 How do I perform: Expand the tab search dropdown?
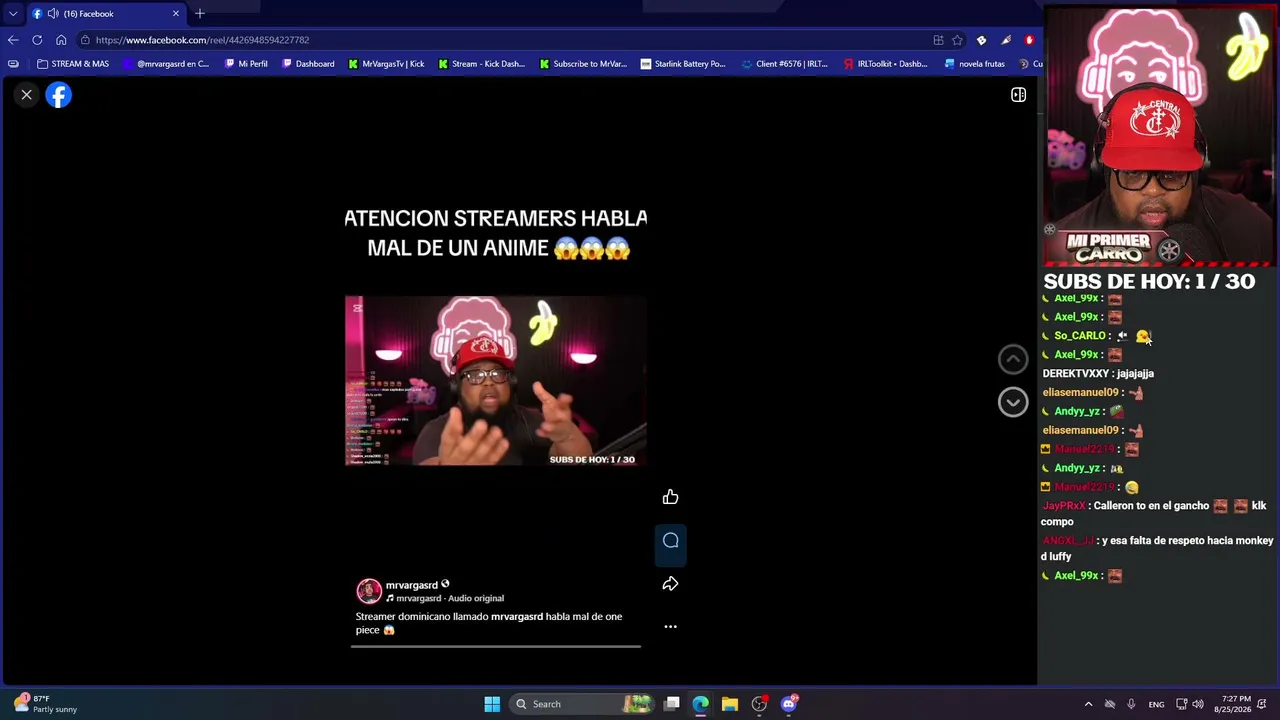point(13,14)
